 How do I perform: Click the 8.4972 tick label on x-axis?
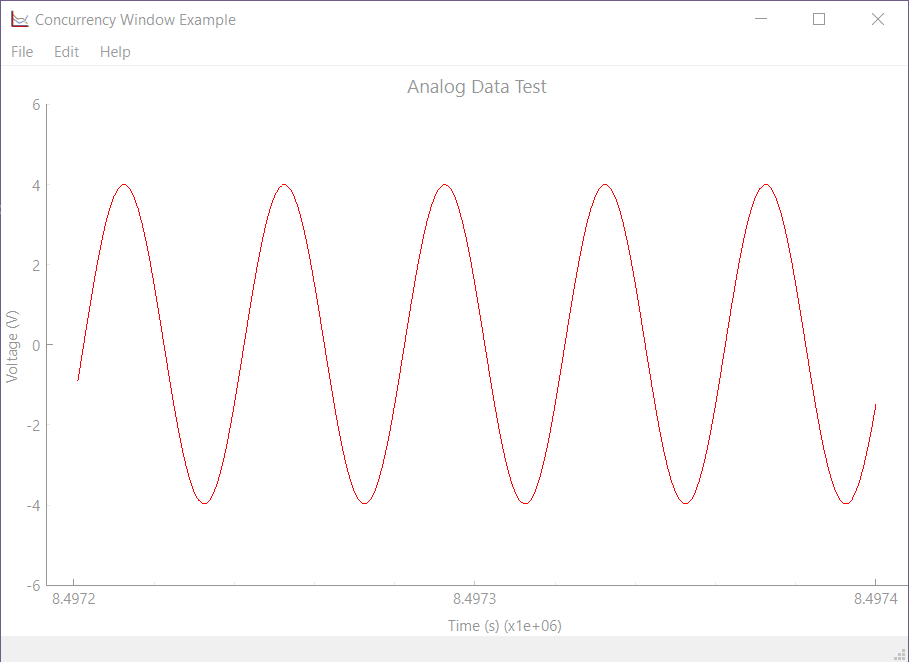click(x=74, y=600)
